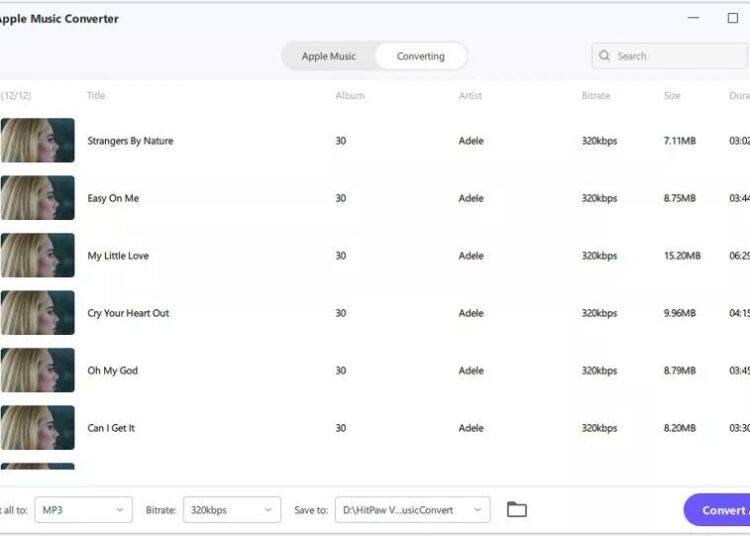750x536 pixels.
Task: Click the search magnifier icon
Action: click(605, 55)
